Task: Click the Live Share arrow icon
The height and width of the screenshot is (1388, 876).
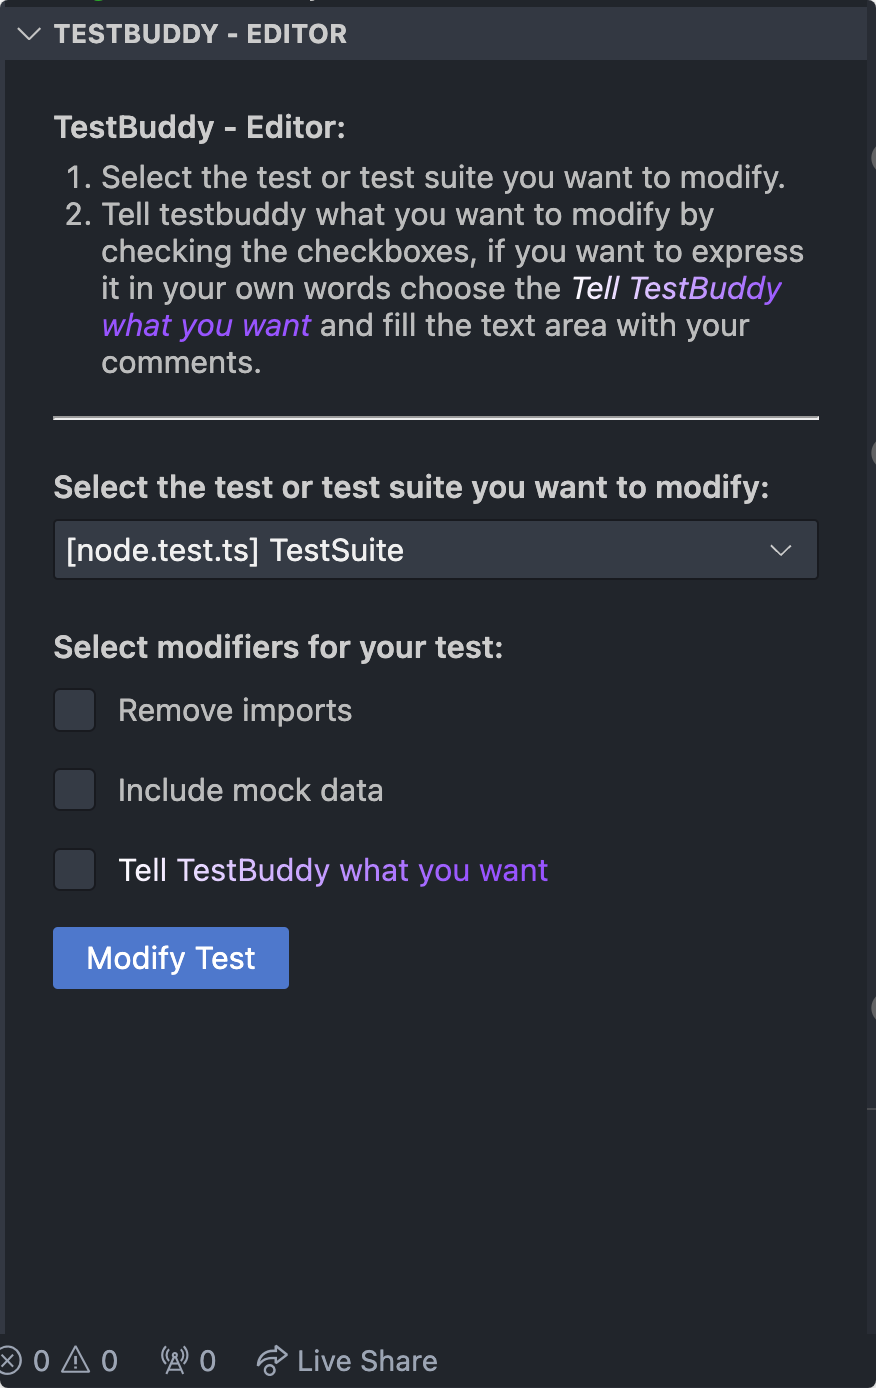Action: click(272, 1361)
